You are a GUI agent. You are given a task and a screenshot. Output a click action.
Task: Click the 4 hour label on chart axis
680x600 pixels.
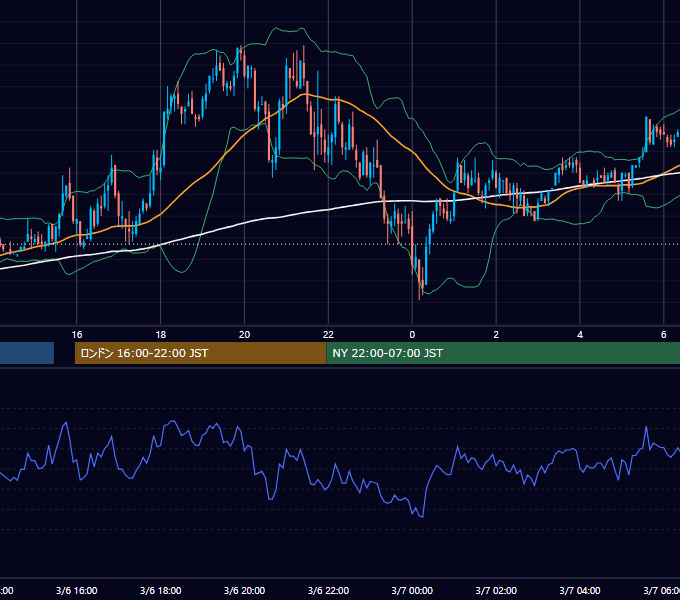click(580, 335)
